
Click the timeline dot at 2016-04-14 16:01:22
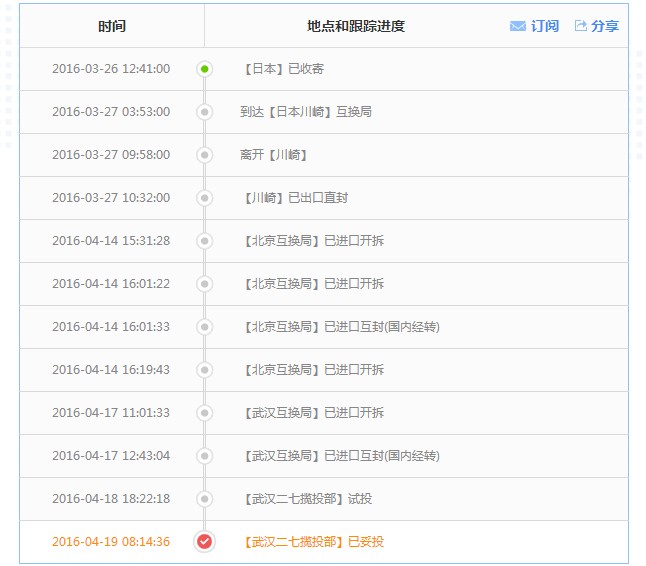coord(204,283)
